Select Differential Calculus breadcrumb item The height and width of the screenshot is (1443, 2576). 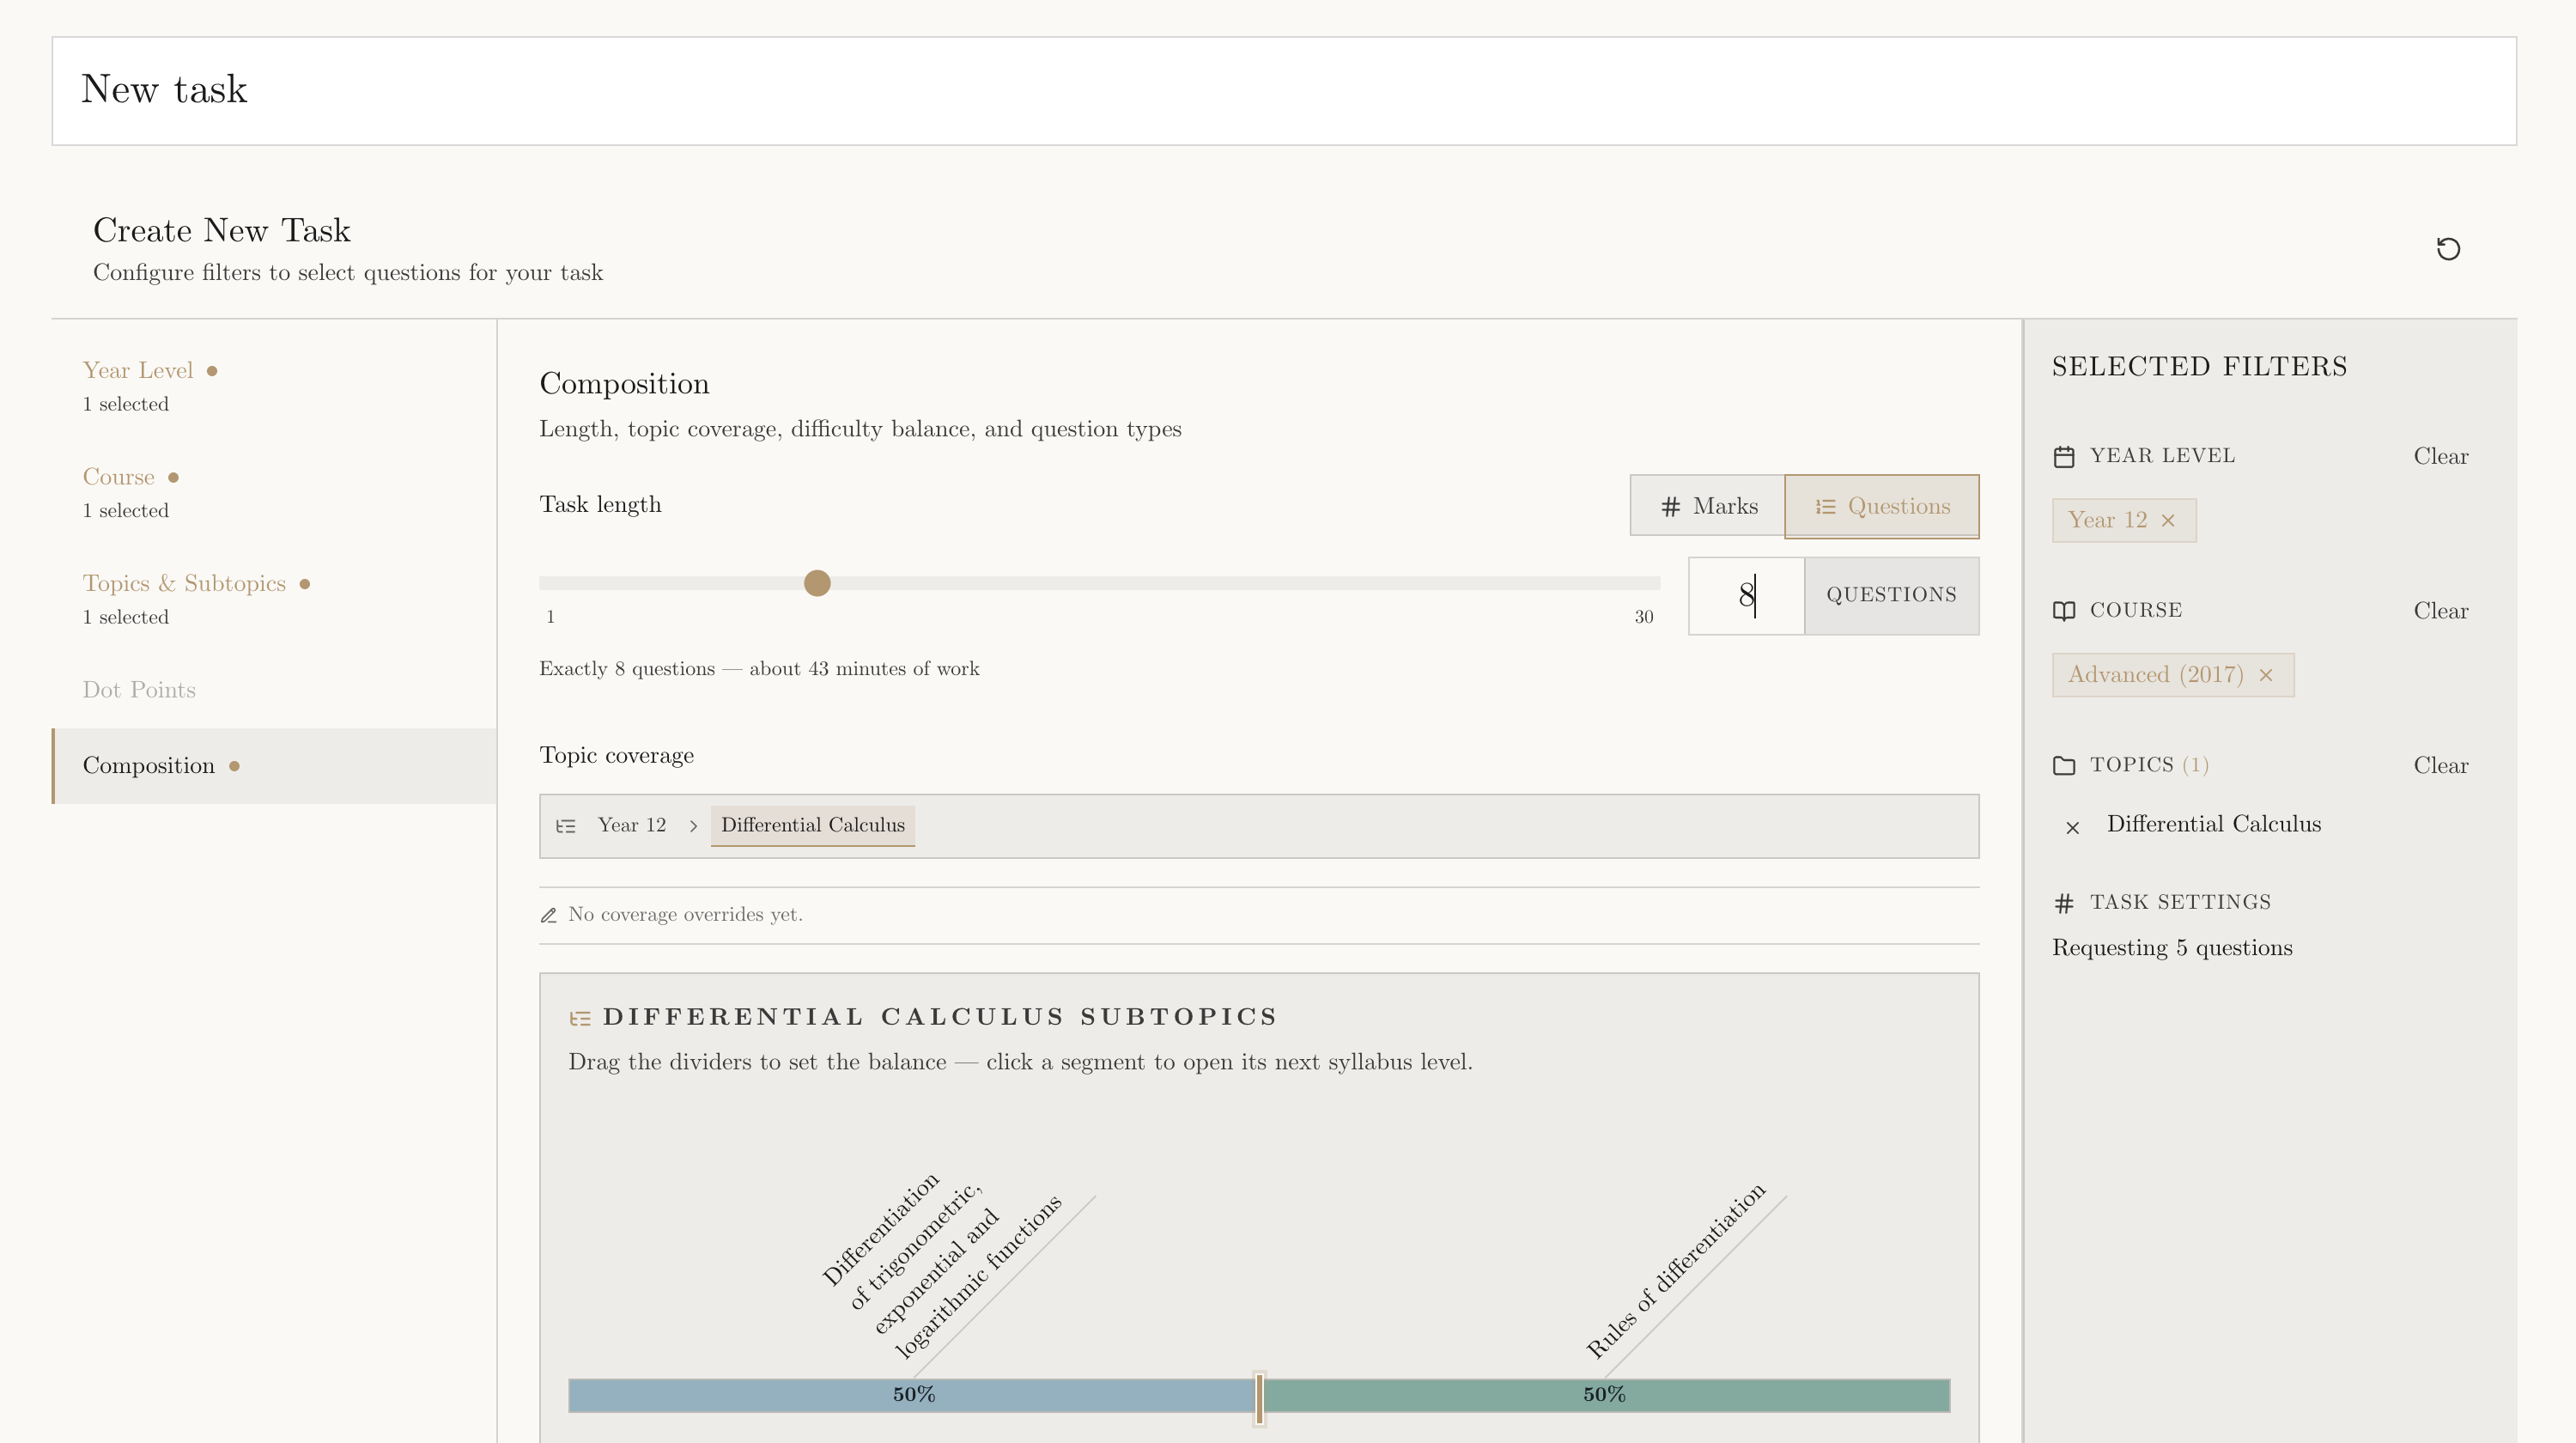point(813,825)
